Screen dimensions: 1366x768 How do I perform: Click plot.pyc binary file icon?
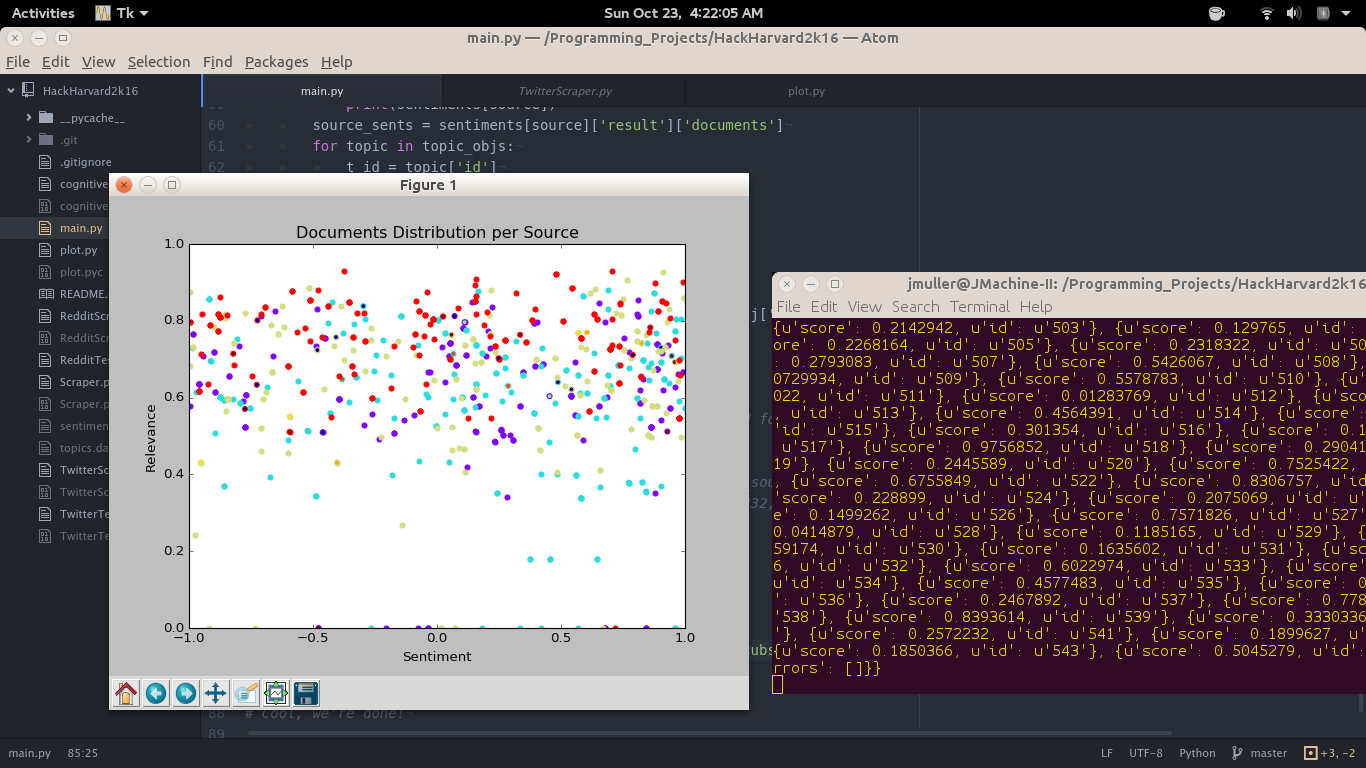(x=44, y=272)
